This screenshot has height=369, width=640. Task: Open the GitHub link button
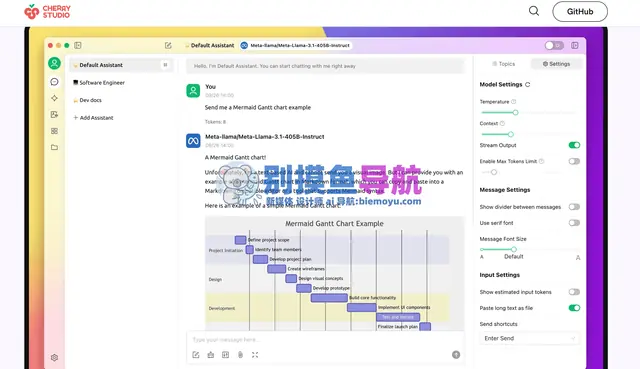tap(580, 11)
